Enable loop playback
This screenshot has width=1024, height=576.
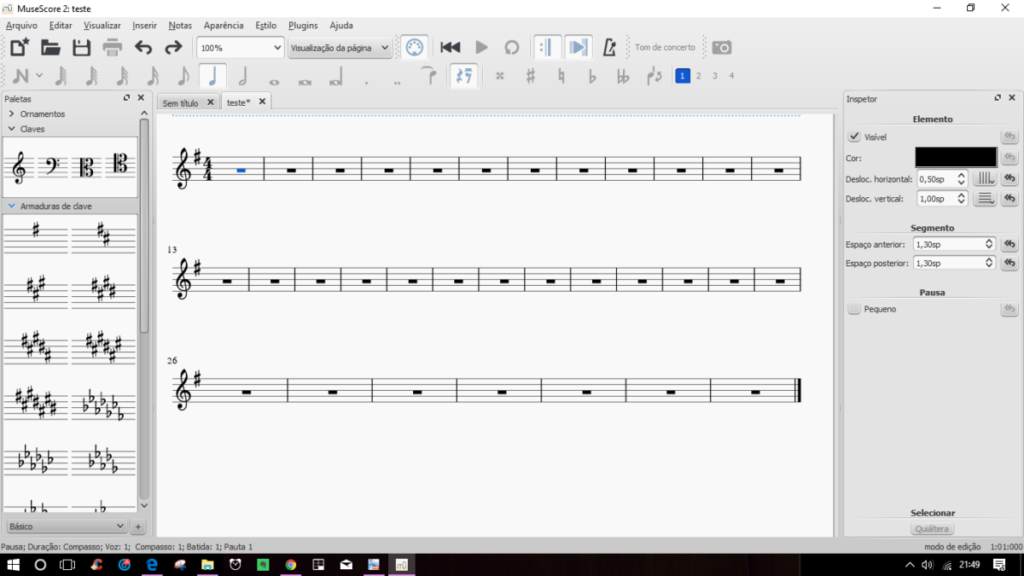(x=512, y=47)
